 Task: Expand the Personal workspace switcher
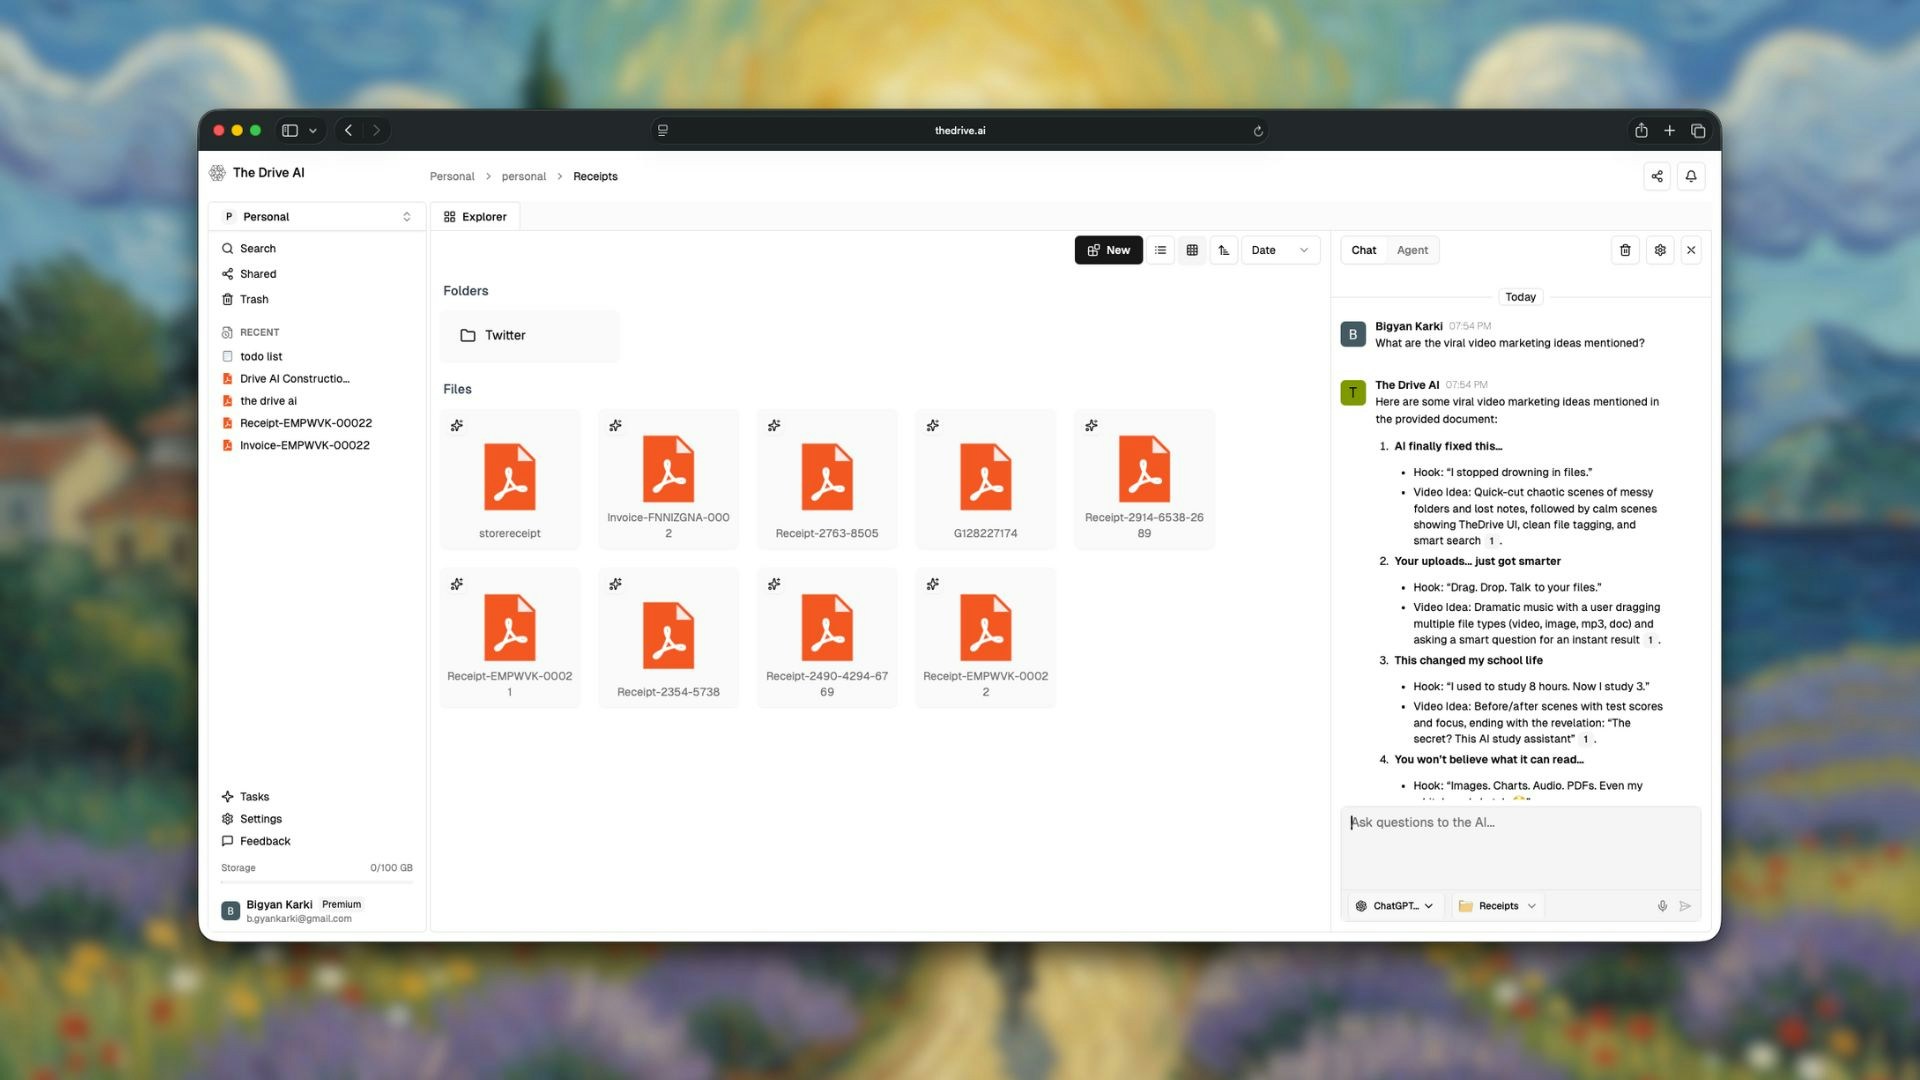click(x=316, y=216)
